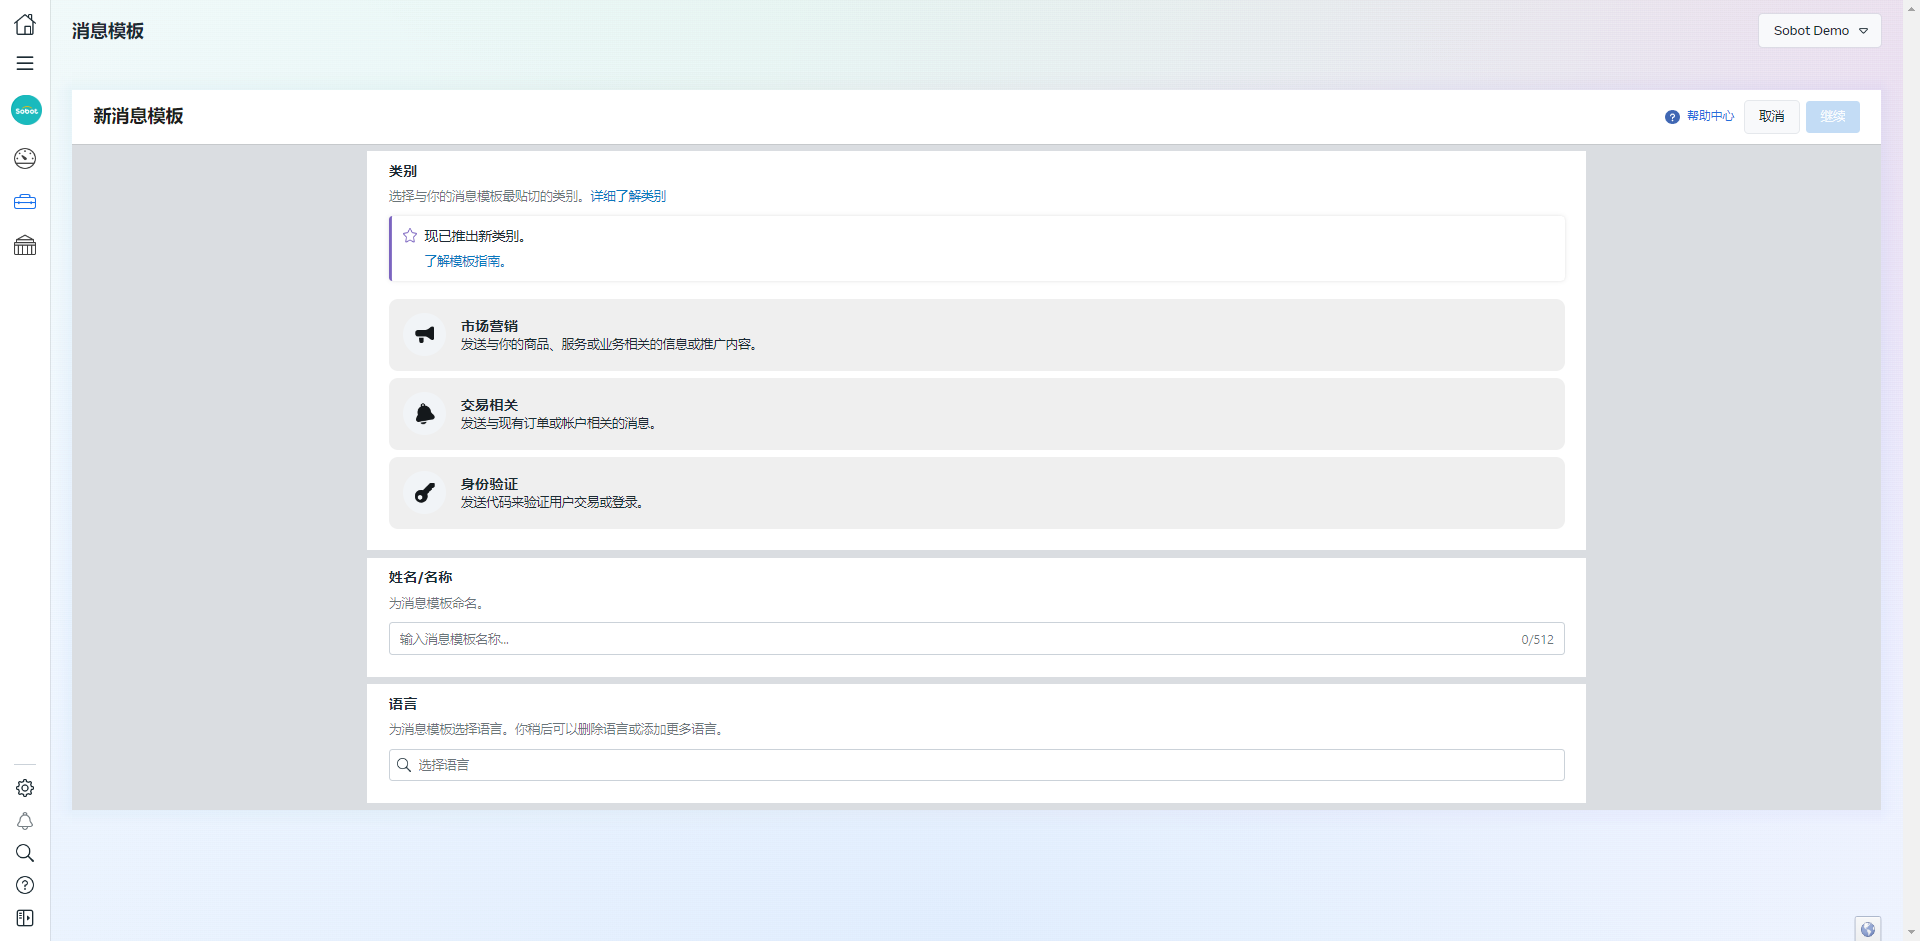The image size is (1920, 941).
Task: Click the page scrollbar down arrow
Action: click(1911, 932)
